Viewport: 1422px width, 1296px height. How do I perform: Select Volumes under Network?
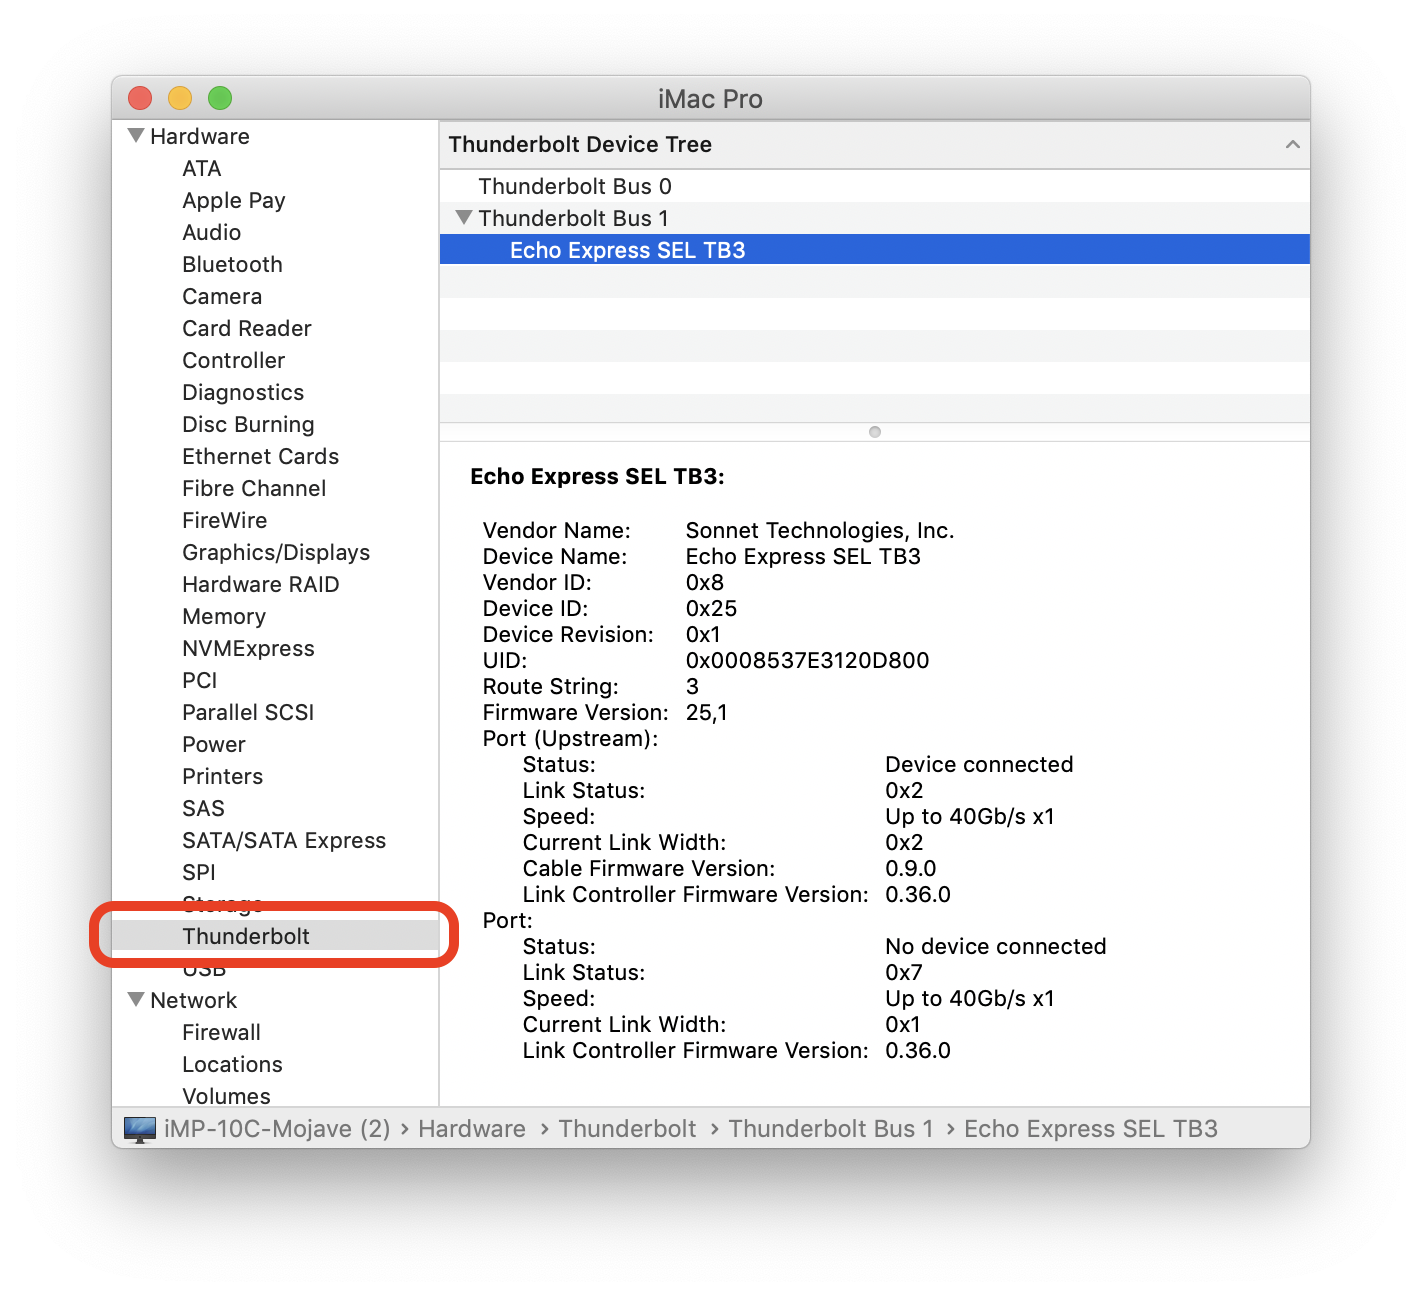click(226, 1096)
